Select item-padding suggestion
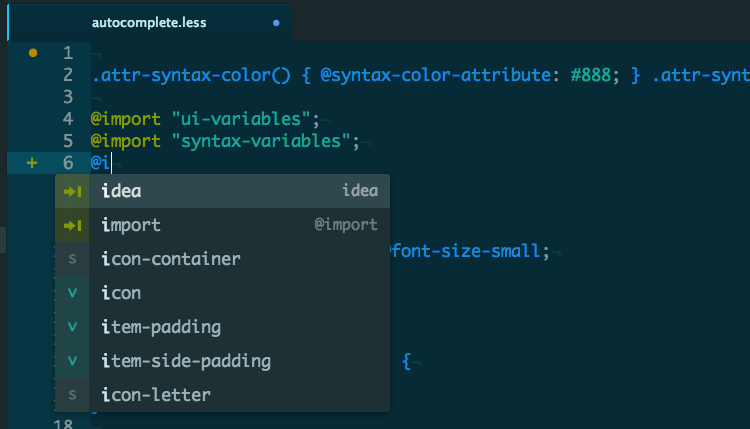The image size is (750, 429). tap(222, 327)
